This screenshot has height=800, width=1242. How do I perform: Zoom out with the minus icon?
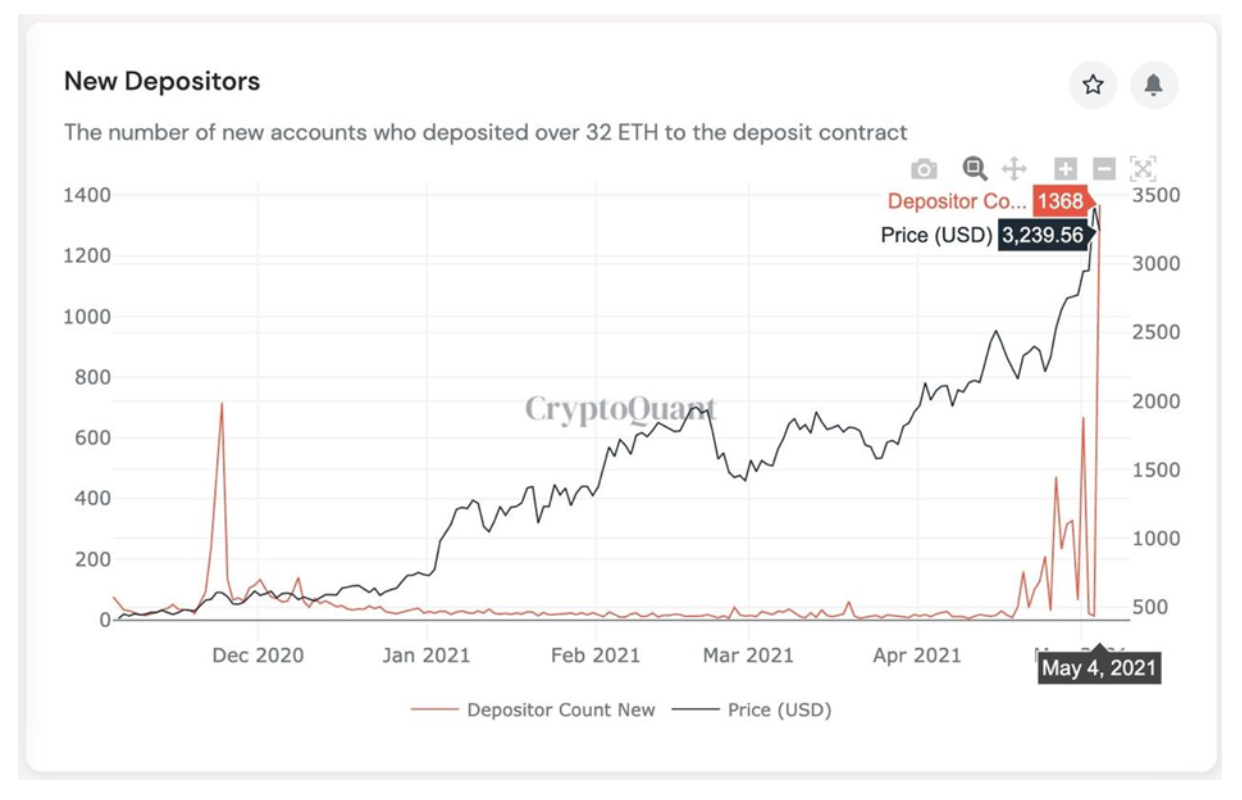point(1103,169)
